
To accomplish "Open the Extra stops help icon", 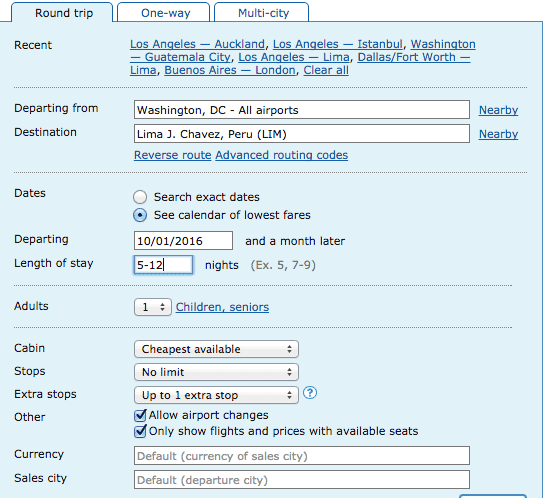I will pyautogui.click(x=310, y=393).
